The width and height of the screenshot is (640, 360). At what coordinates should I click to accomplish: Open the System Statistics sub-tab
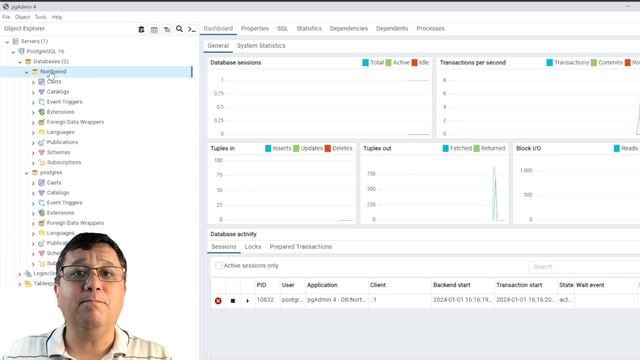261,46
